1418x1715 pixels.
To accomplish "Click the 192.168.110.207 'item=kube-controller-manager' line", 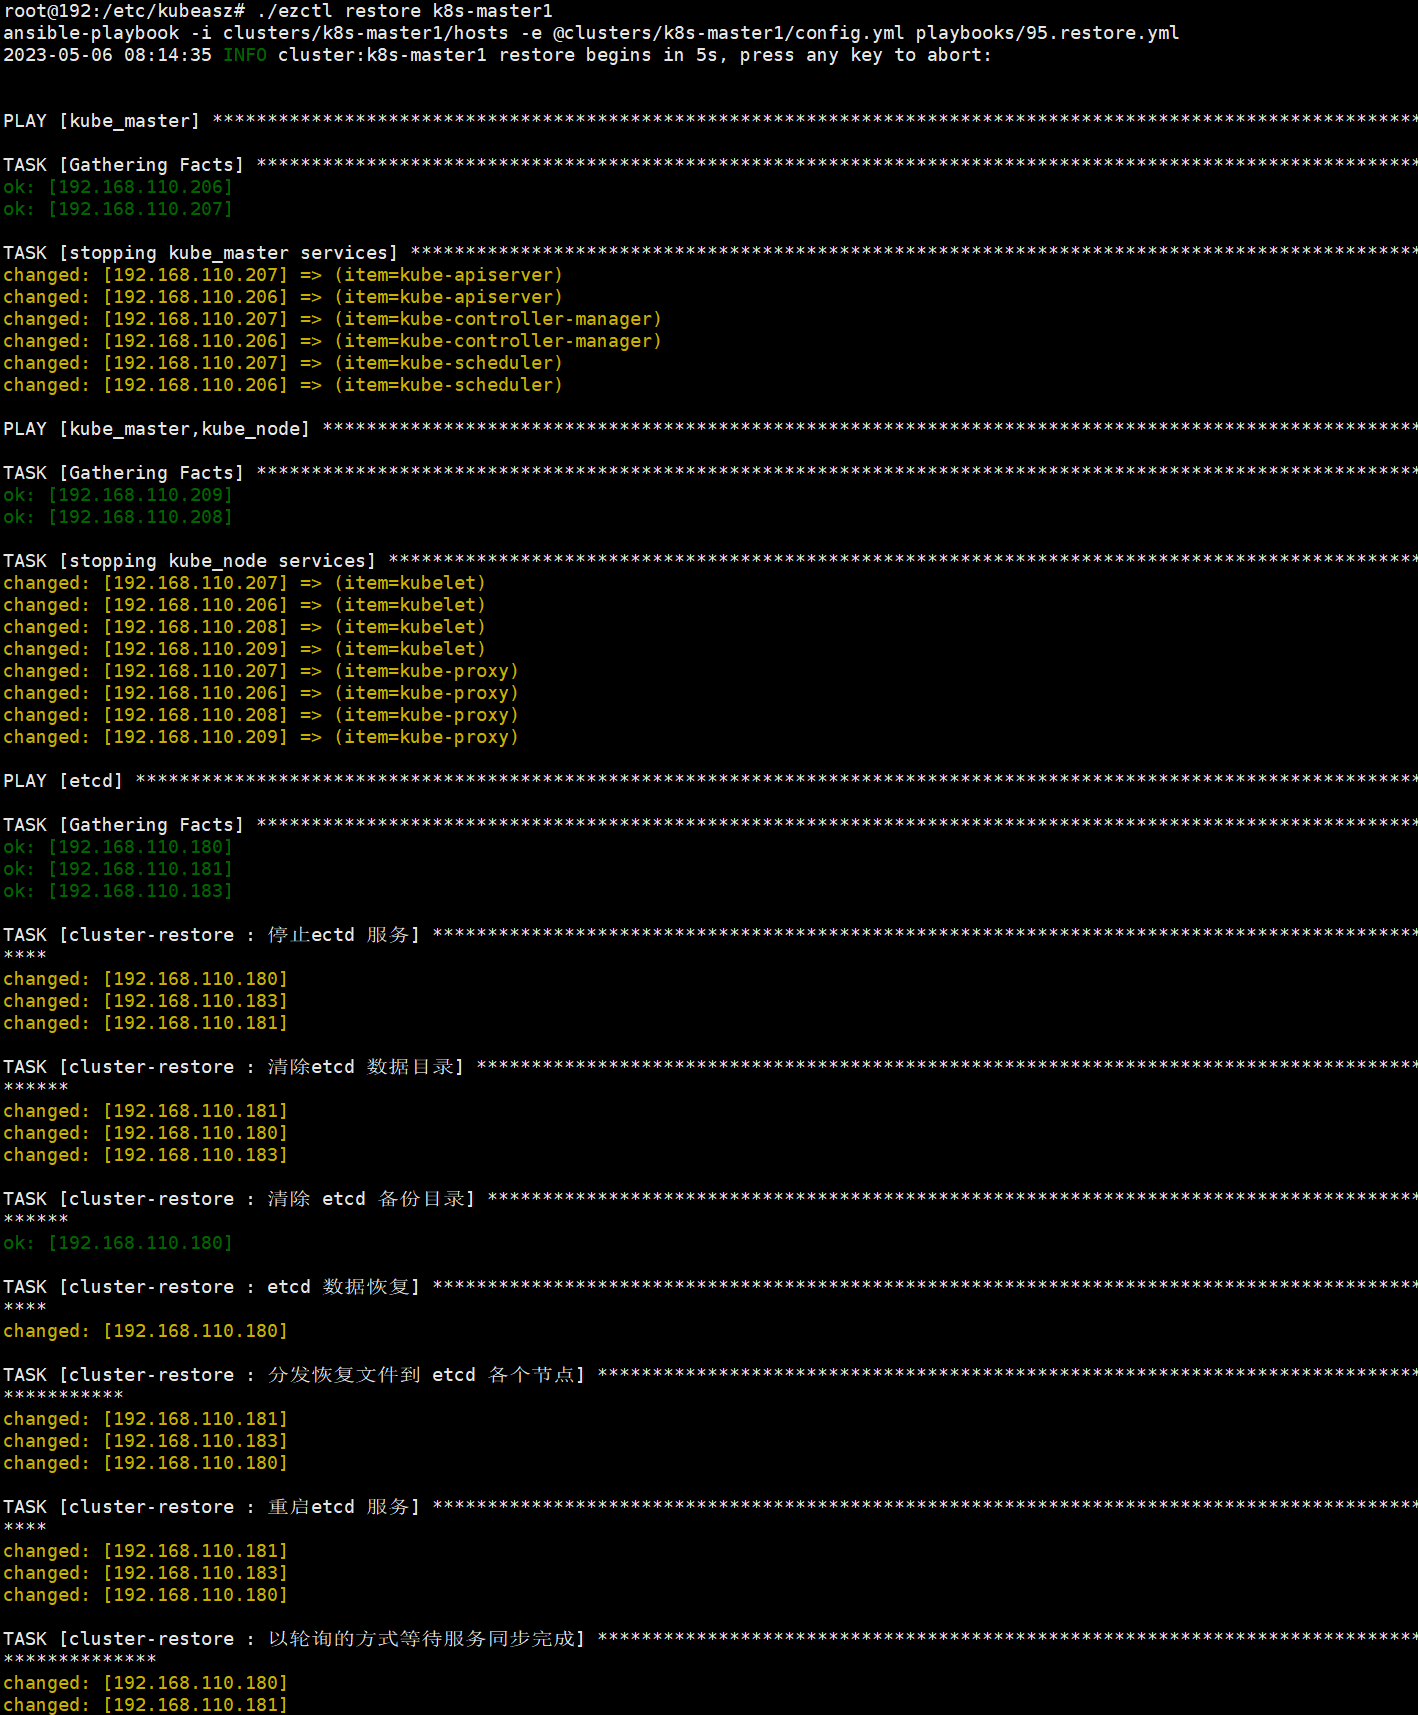I will [332, 319].
